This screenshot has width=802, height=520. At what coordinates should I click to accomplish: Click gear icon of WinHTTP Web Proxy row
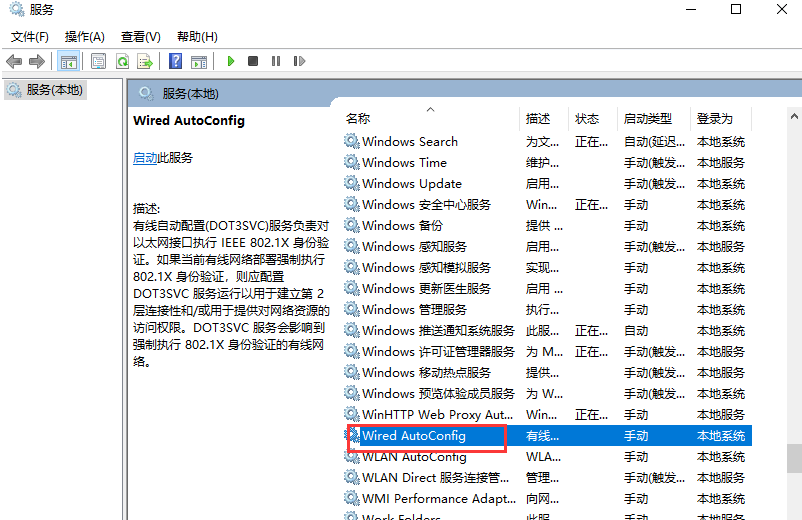[351, 414]
